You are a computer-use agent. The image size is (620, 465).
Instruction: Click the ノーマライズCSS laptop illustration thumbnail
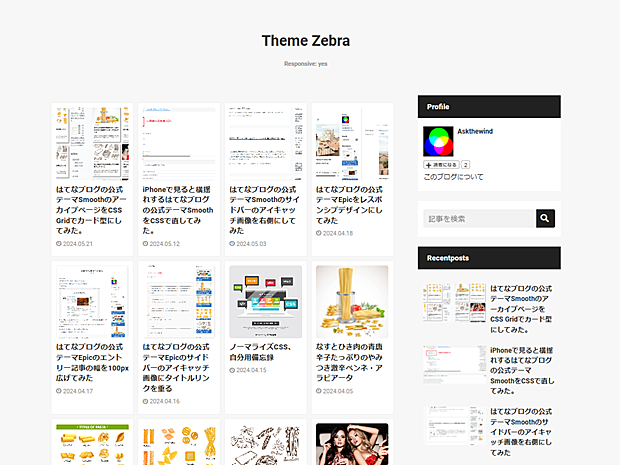coord(266,302)
